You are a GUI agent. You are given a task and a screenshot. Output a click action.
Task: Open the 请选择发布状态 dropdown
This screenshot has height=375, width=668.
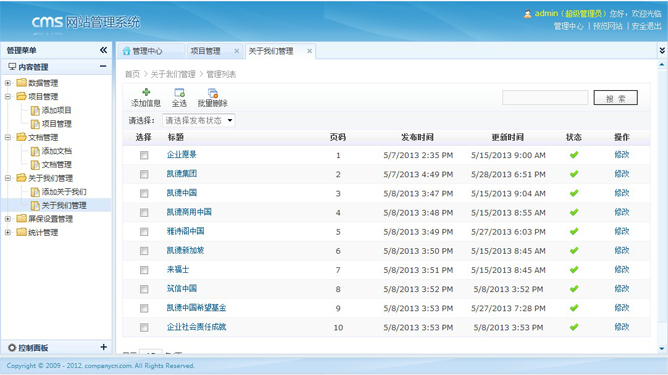tap(199, 121)
